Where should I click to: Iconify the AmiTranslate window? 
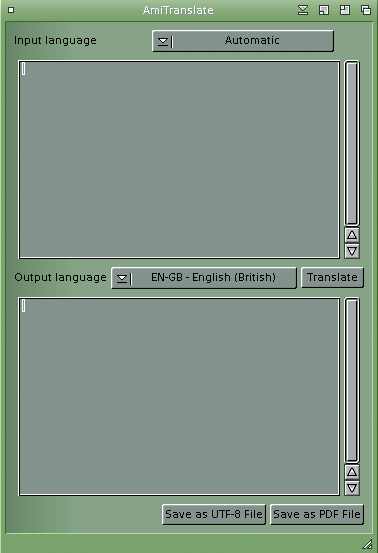tap(303, 10)
